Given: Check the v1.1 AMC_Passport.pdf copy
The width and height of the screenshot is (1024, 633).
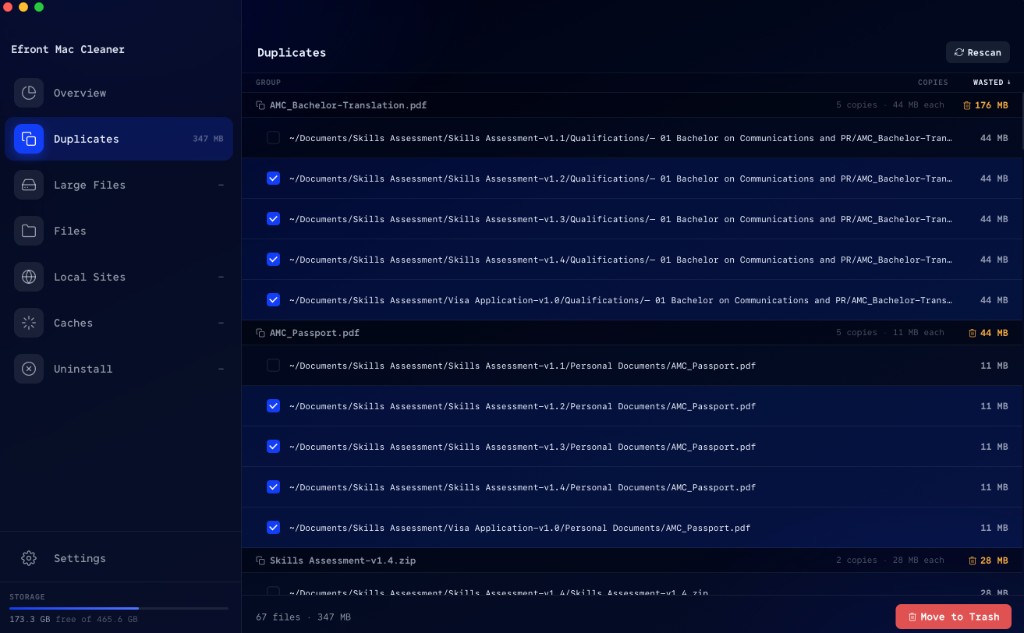Looking at the screenshot, I should pos(273,366).
